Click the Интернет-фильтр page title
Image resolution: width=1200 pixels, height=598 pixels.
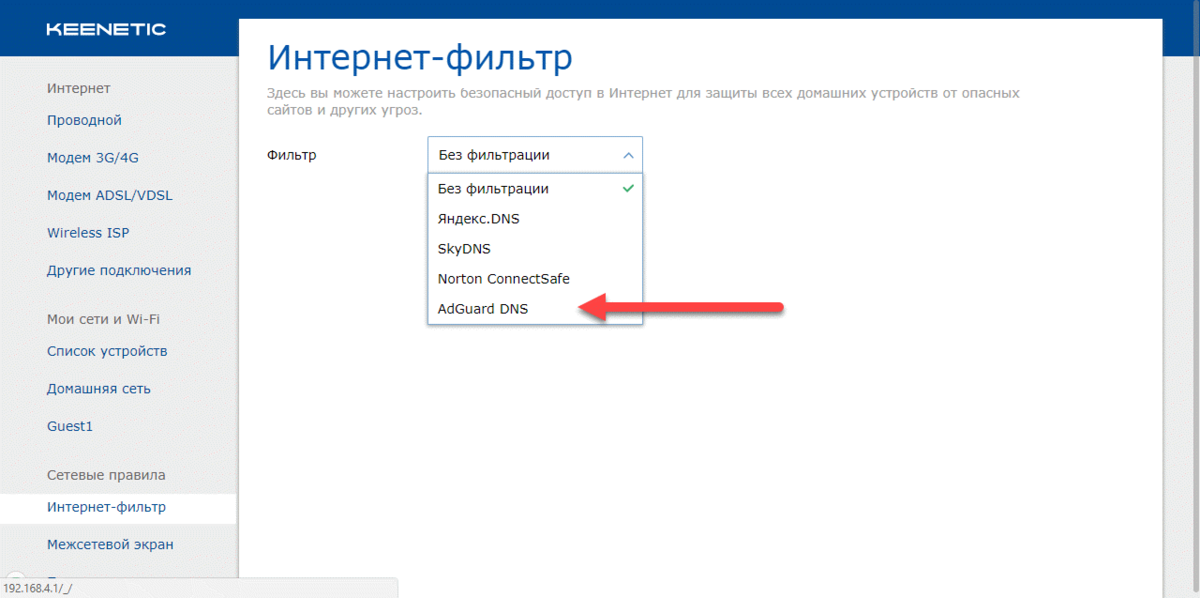[x=420, y=58]
